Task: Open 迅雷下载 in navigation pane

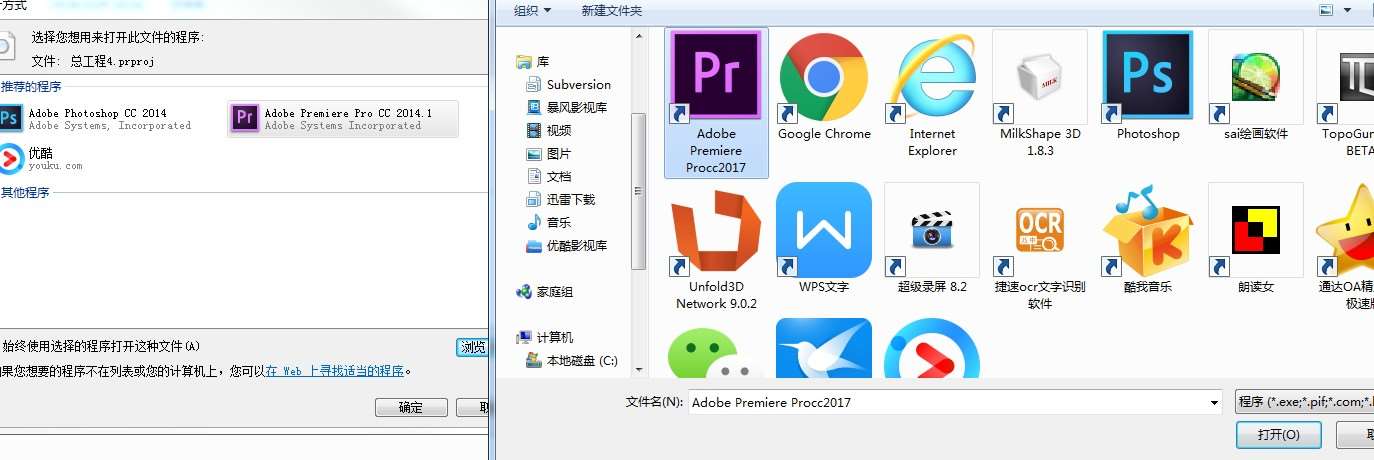Action: [561, 200]
